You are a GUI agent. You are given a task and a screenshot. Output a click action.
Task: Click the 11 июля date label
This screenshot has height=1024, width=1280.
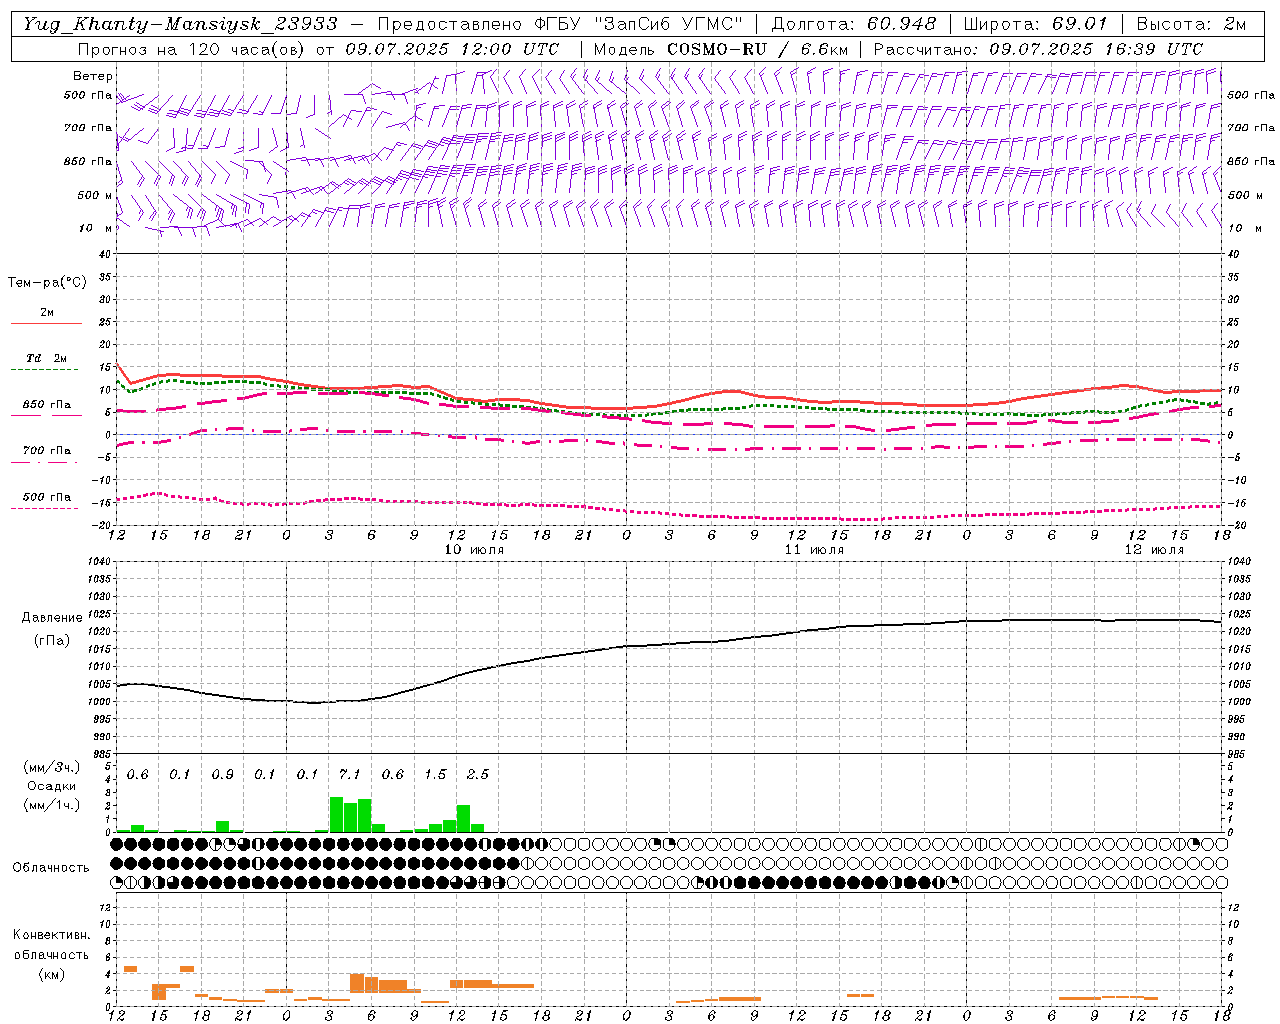(x=814, y=550)
